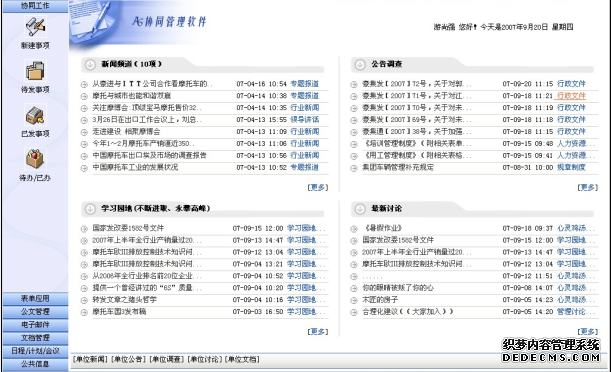Open the 日程/计划/会议 sidebar section

click(x=35, y=351)
